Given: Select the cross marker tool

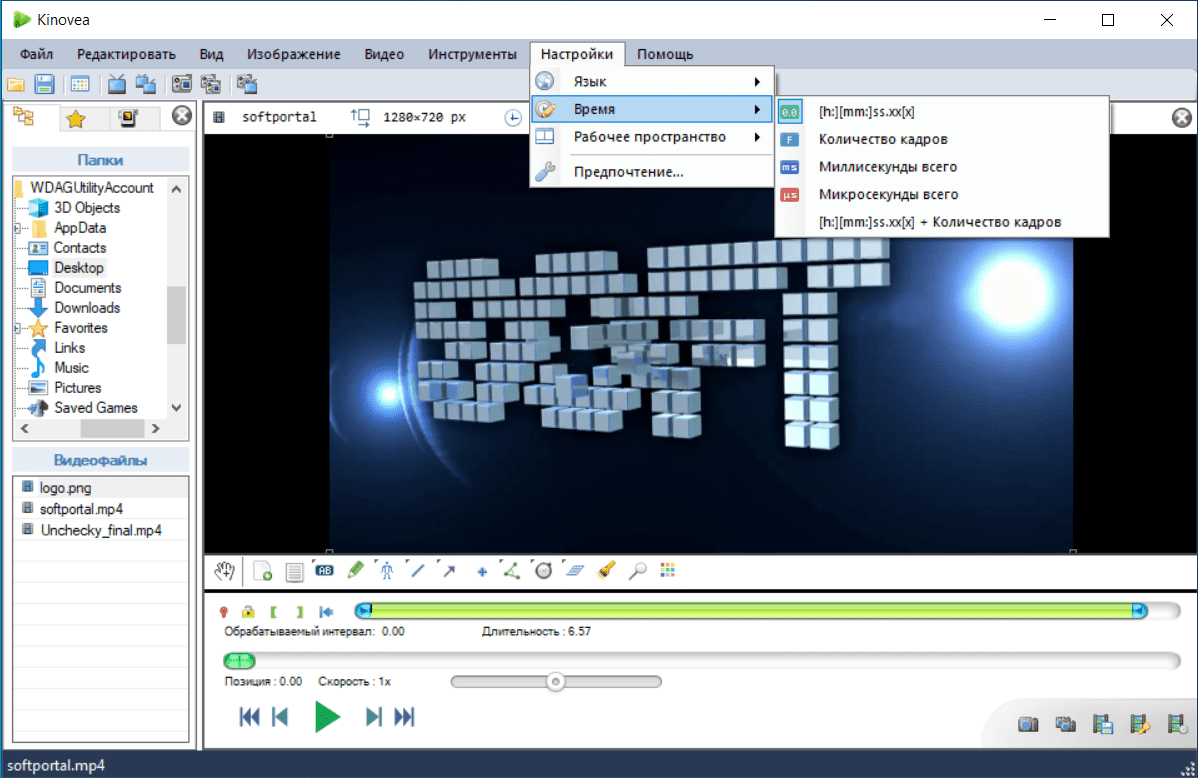Looking at the screenshot, I should [x=482, y=572].
